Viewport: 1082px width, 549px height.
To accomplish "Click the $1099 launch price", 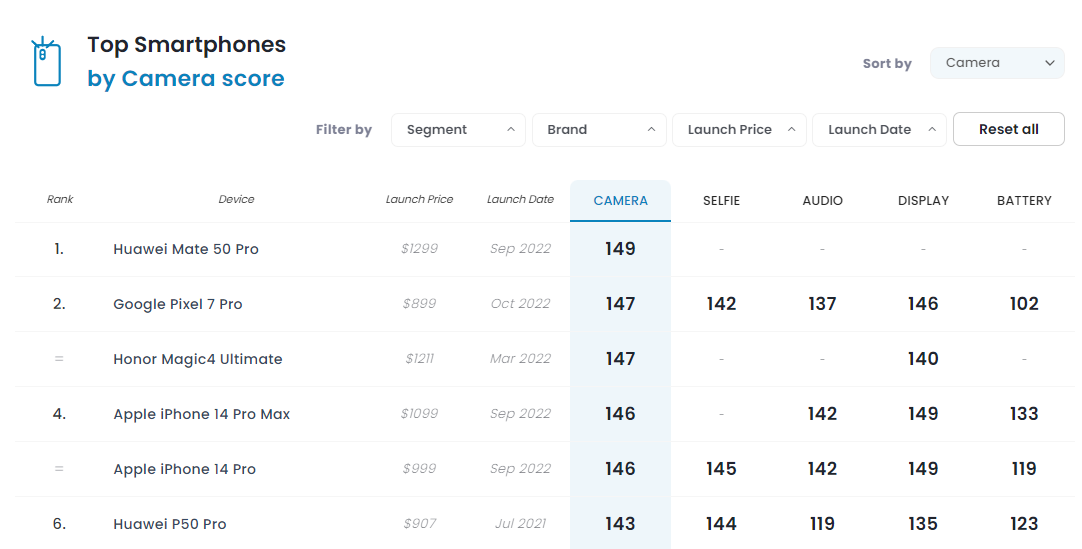I will pos(420,414).
